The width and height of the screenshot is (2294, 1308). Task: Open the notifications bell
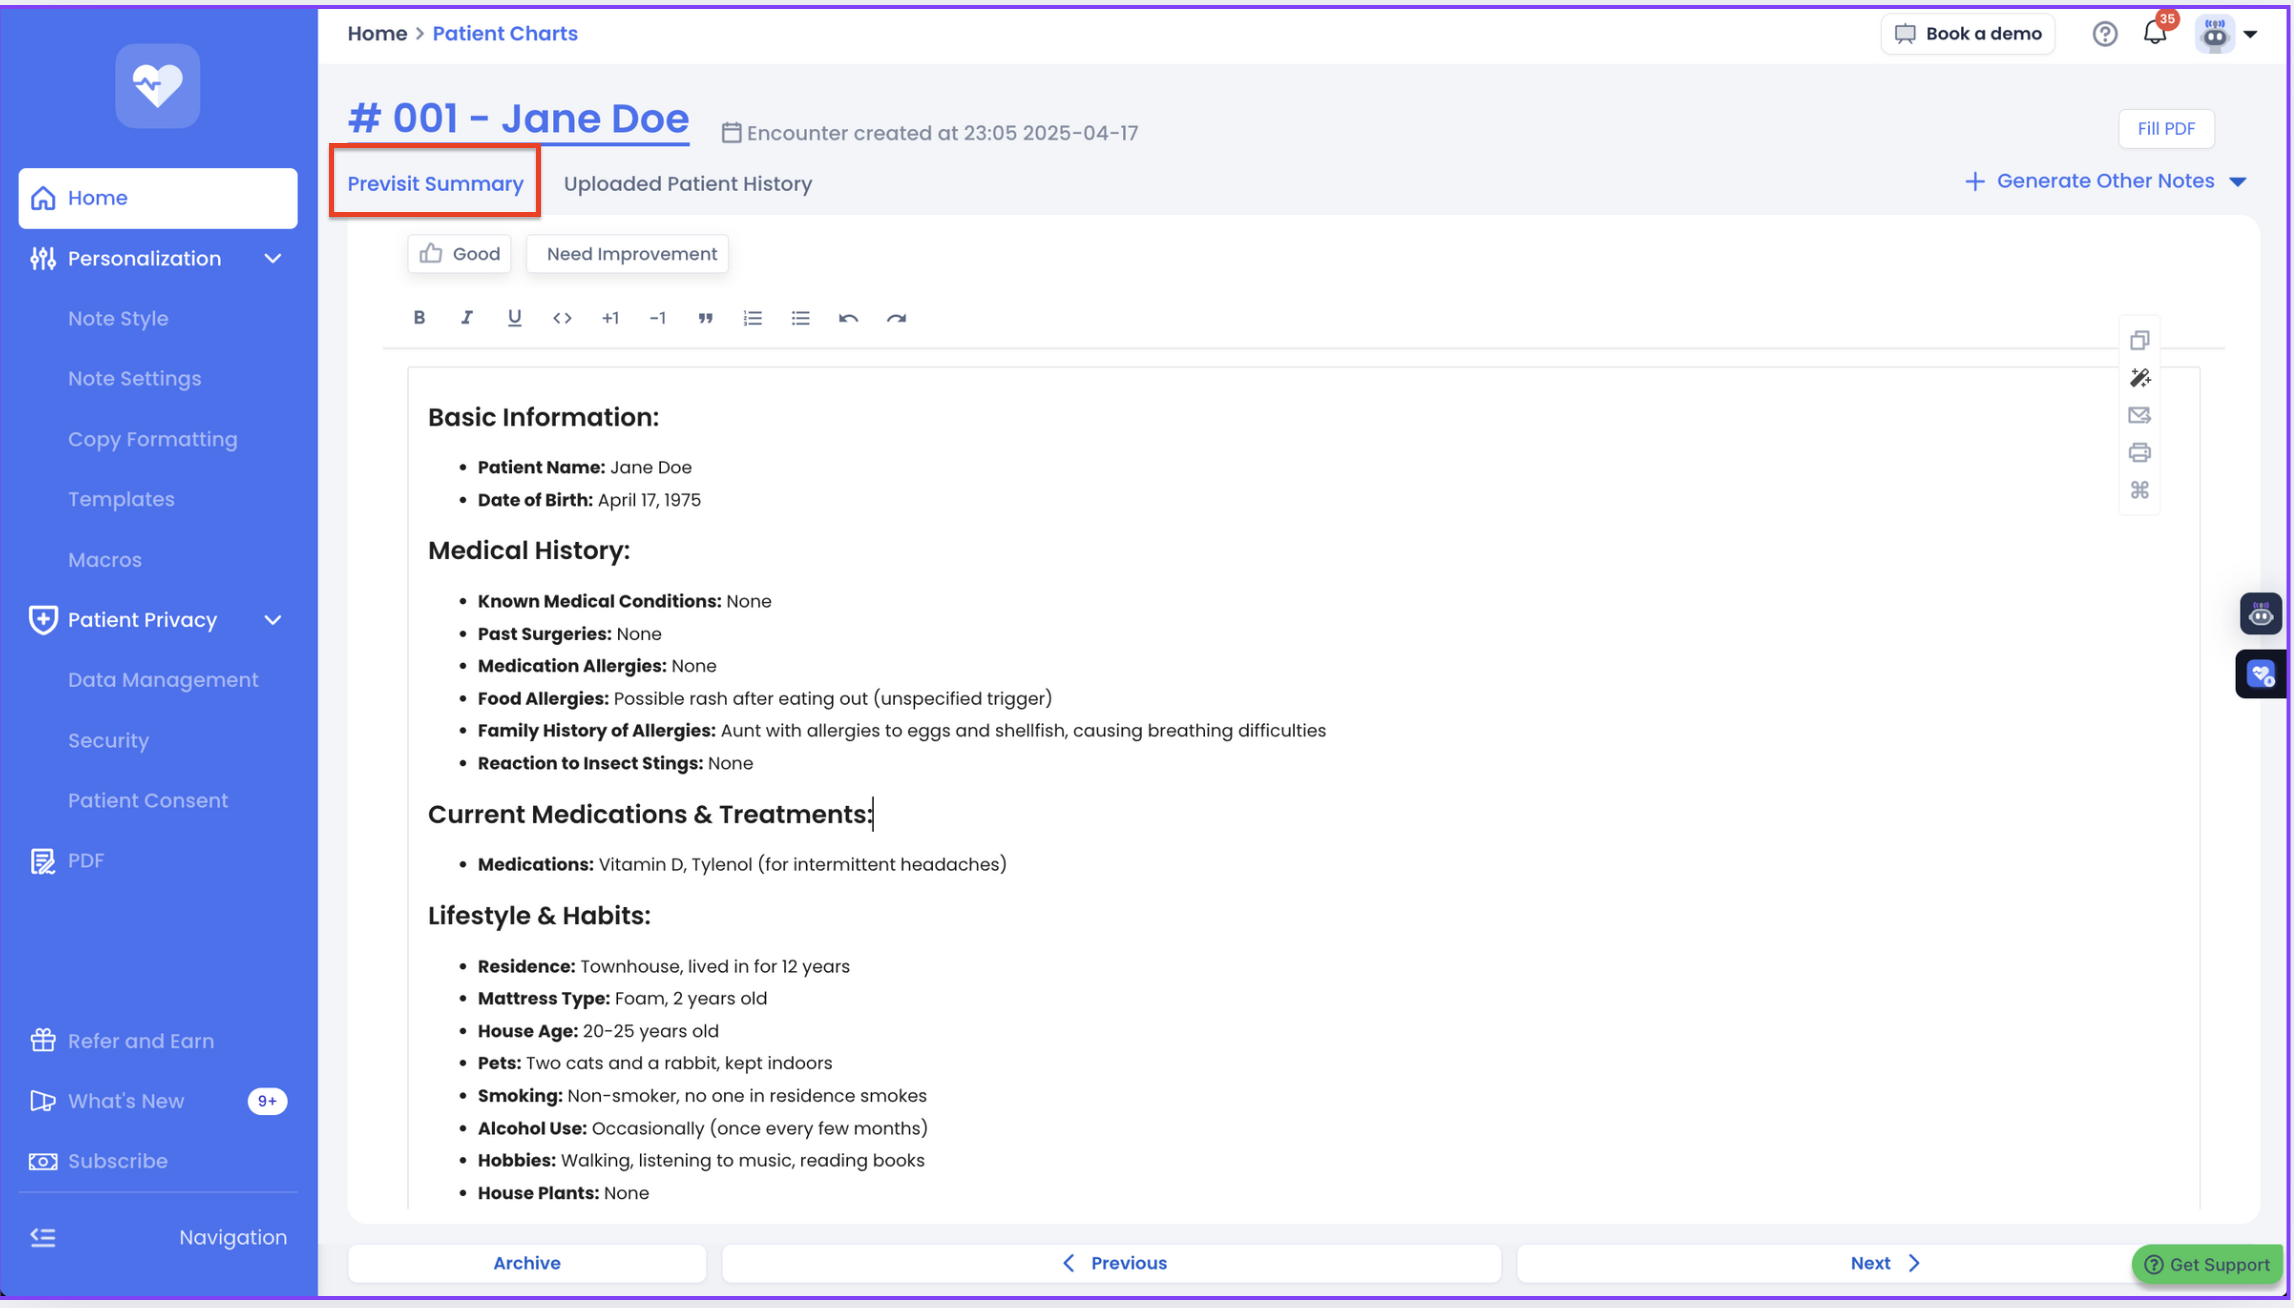pyautogui.click(x=2154, y=34)
